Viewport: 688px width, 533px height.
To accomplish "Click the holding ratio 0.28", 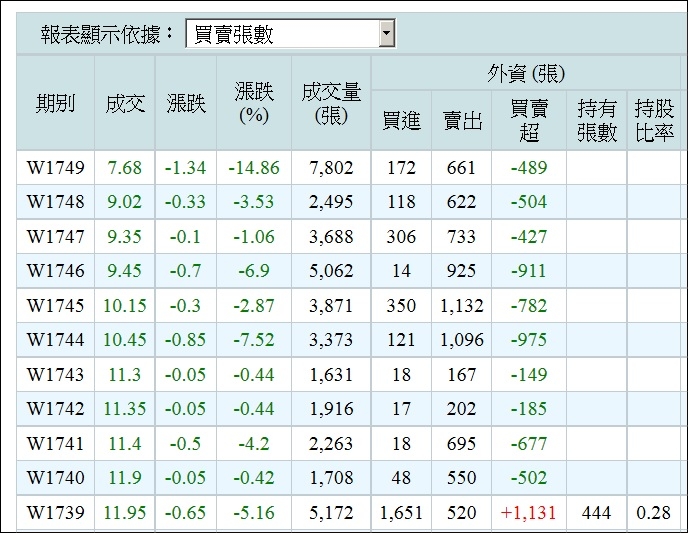I will pos(653,512).
